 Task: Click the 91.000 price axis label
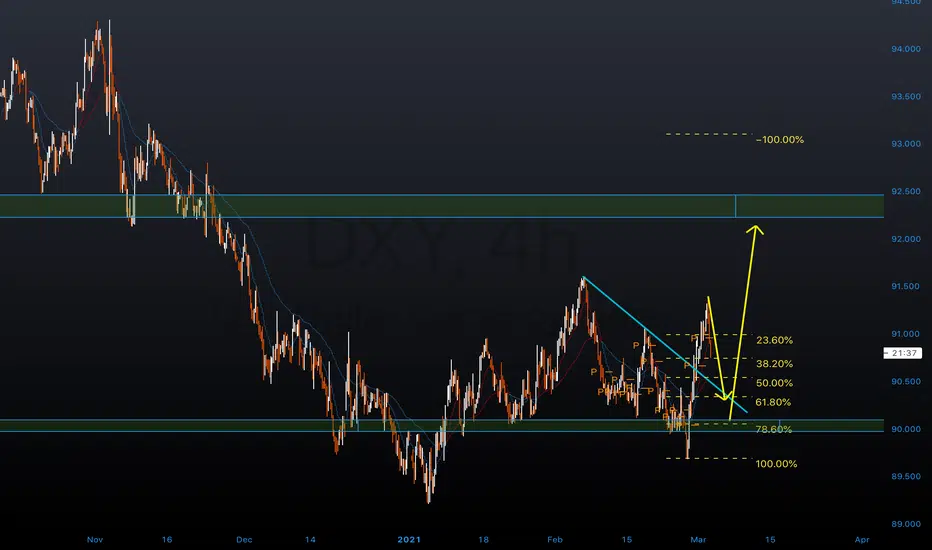[x=906, y=334]
